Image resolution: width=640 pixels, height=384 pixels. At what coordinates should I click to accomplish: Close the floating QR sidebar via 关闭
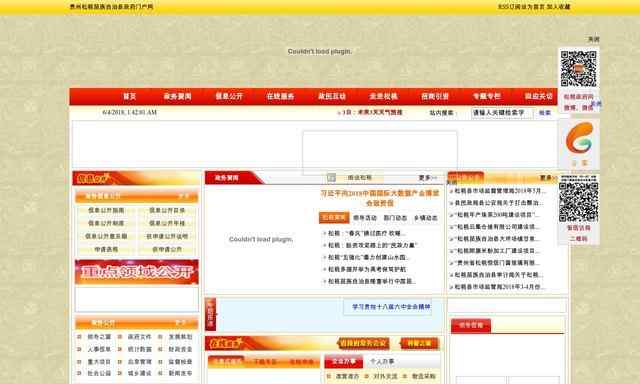tap(593, 39)
